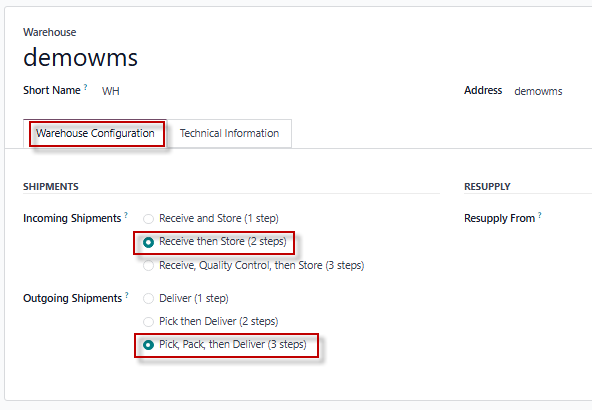Choose Receive, Quality Control, then Store option

[x=148, y=266]
